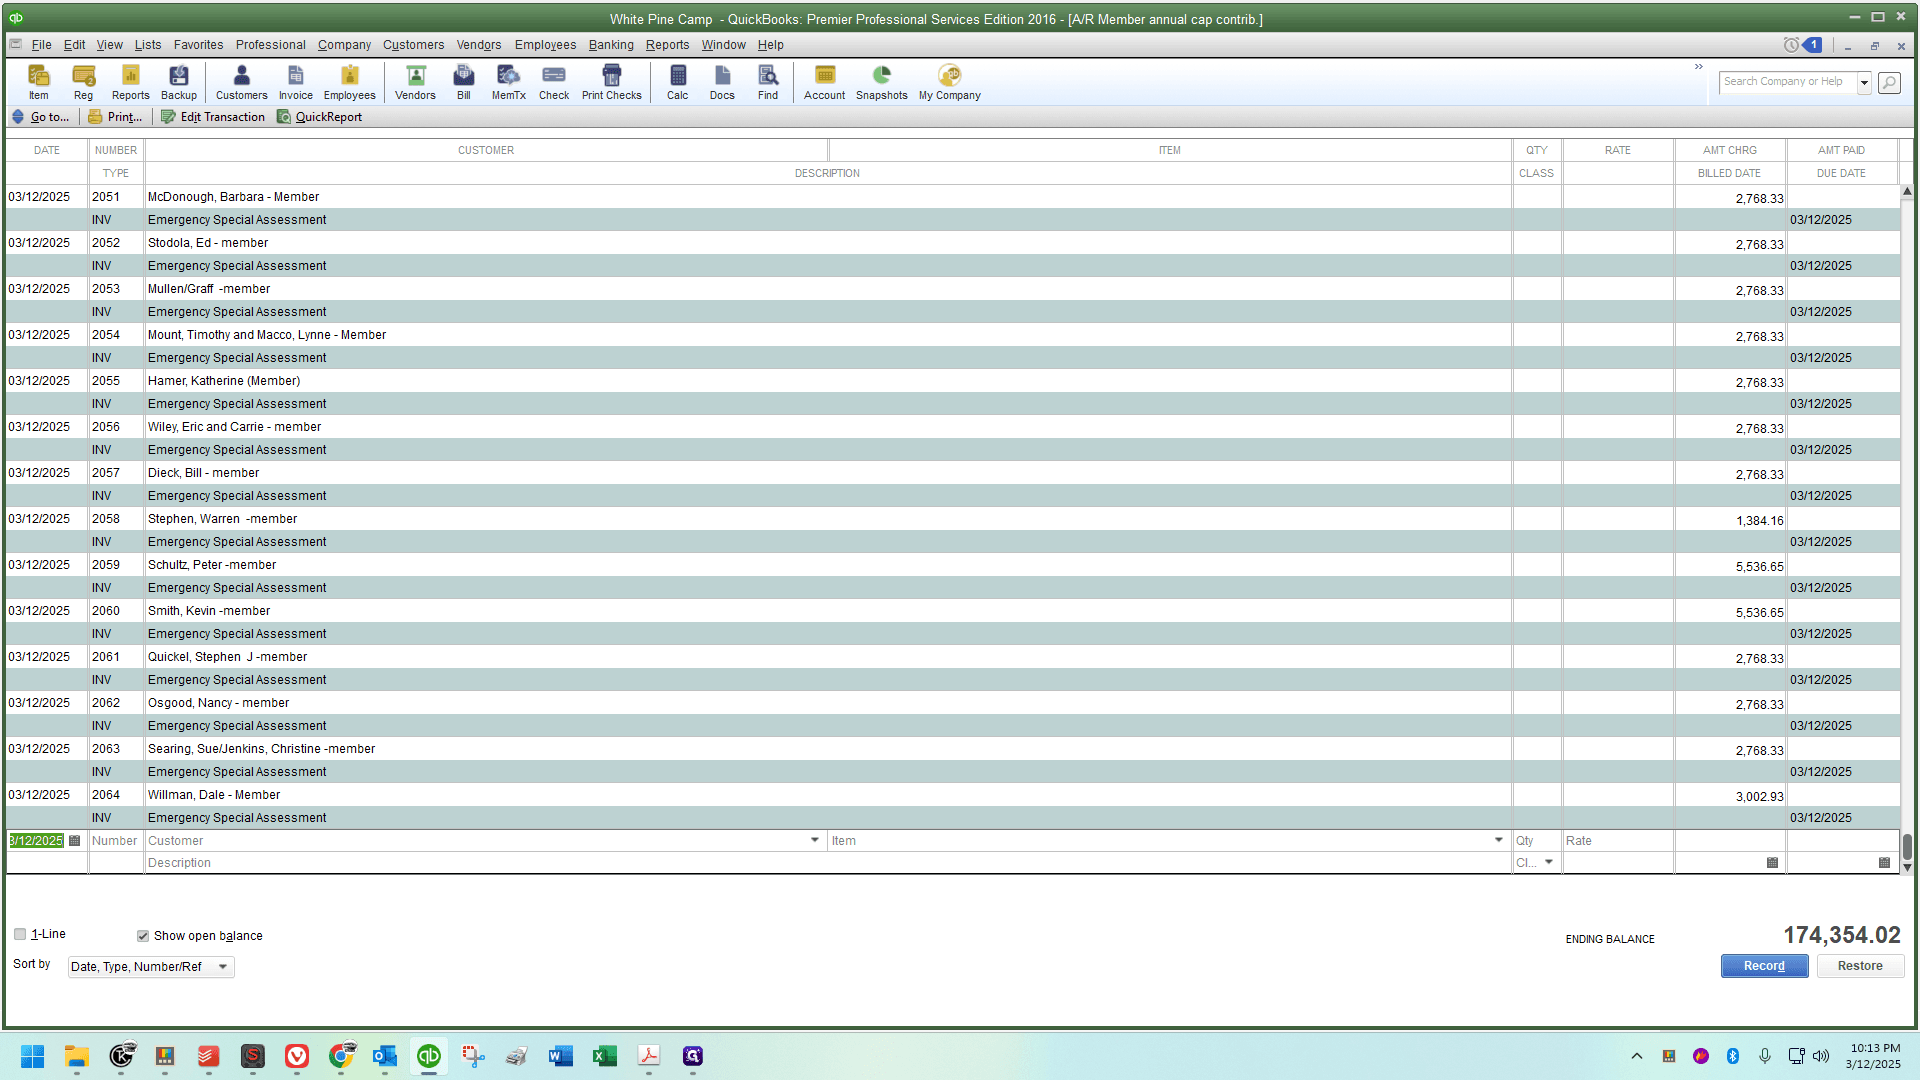Screen dimensions: 1920x1080
Task: Click Edit Transaction button
Action: click(x=213, y=117)
